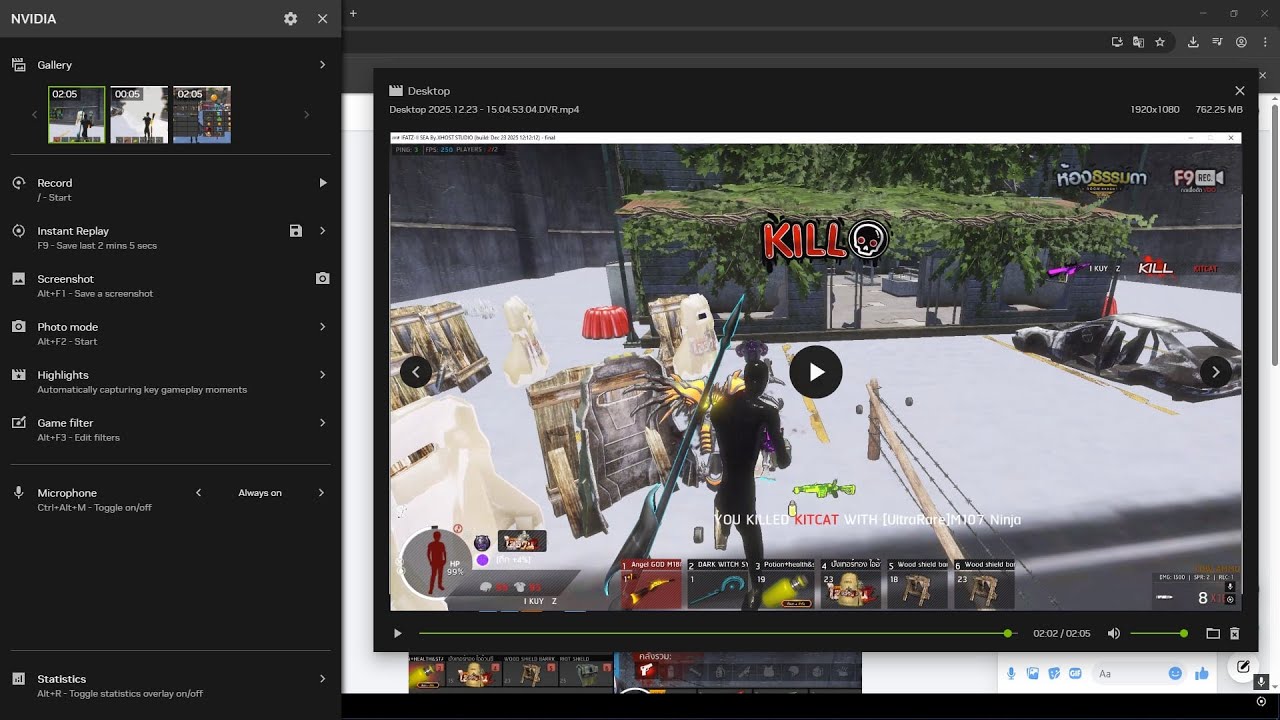Click the Microphone icon in overlay

18,493
